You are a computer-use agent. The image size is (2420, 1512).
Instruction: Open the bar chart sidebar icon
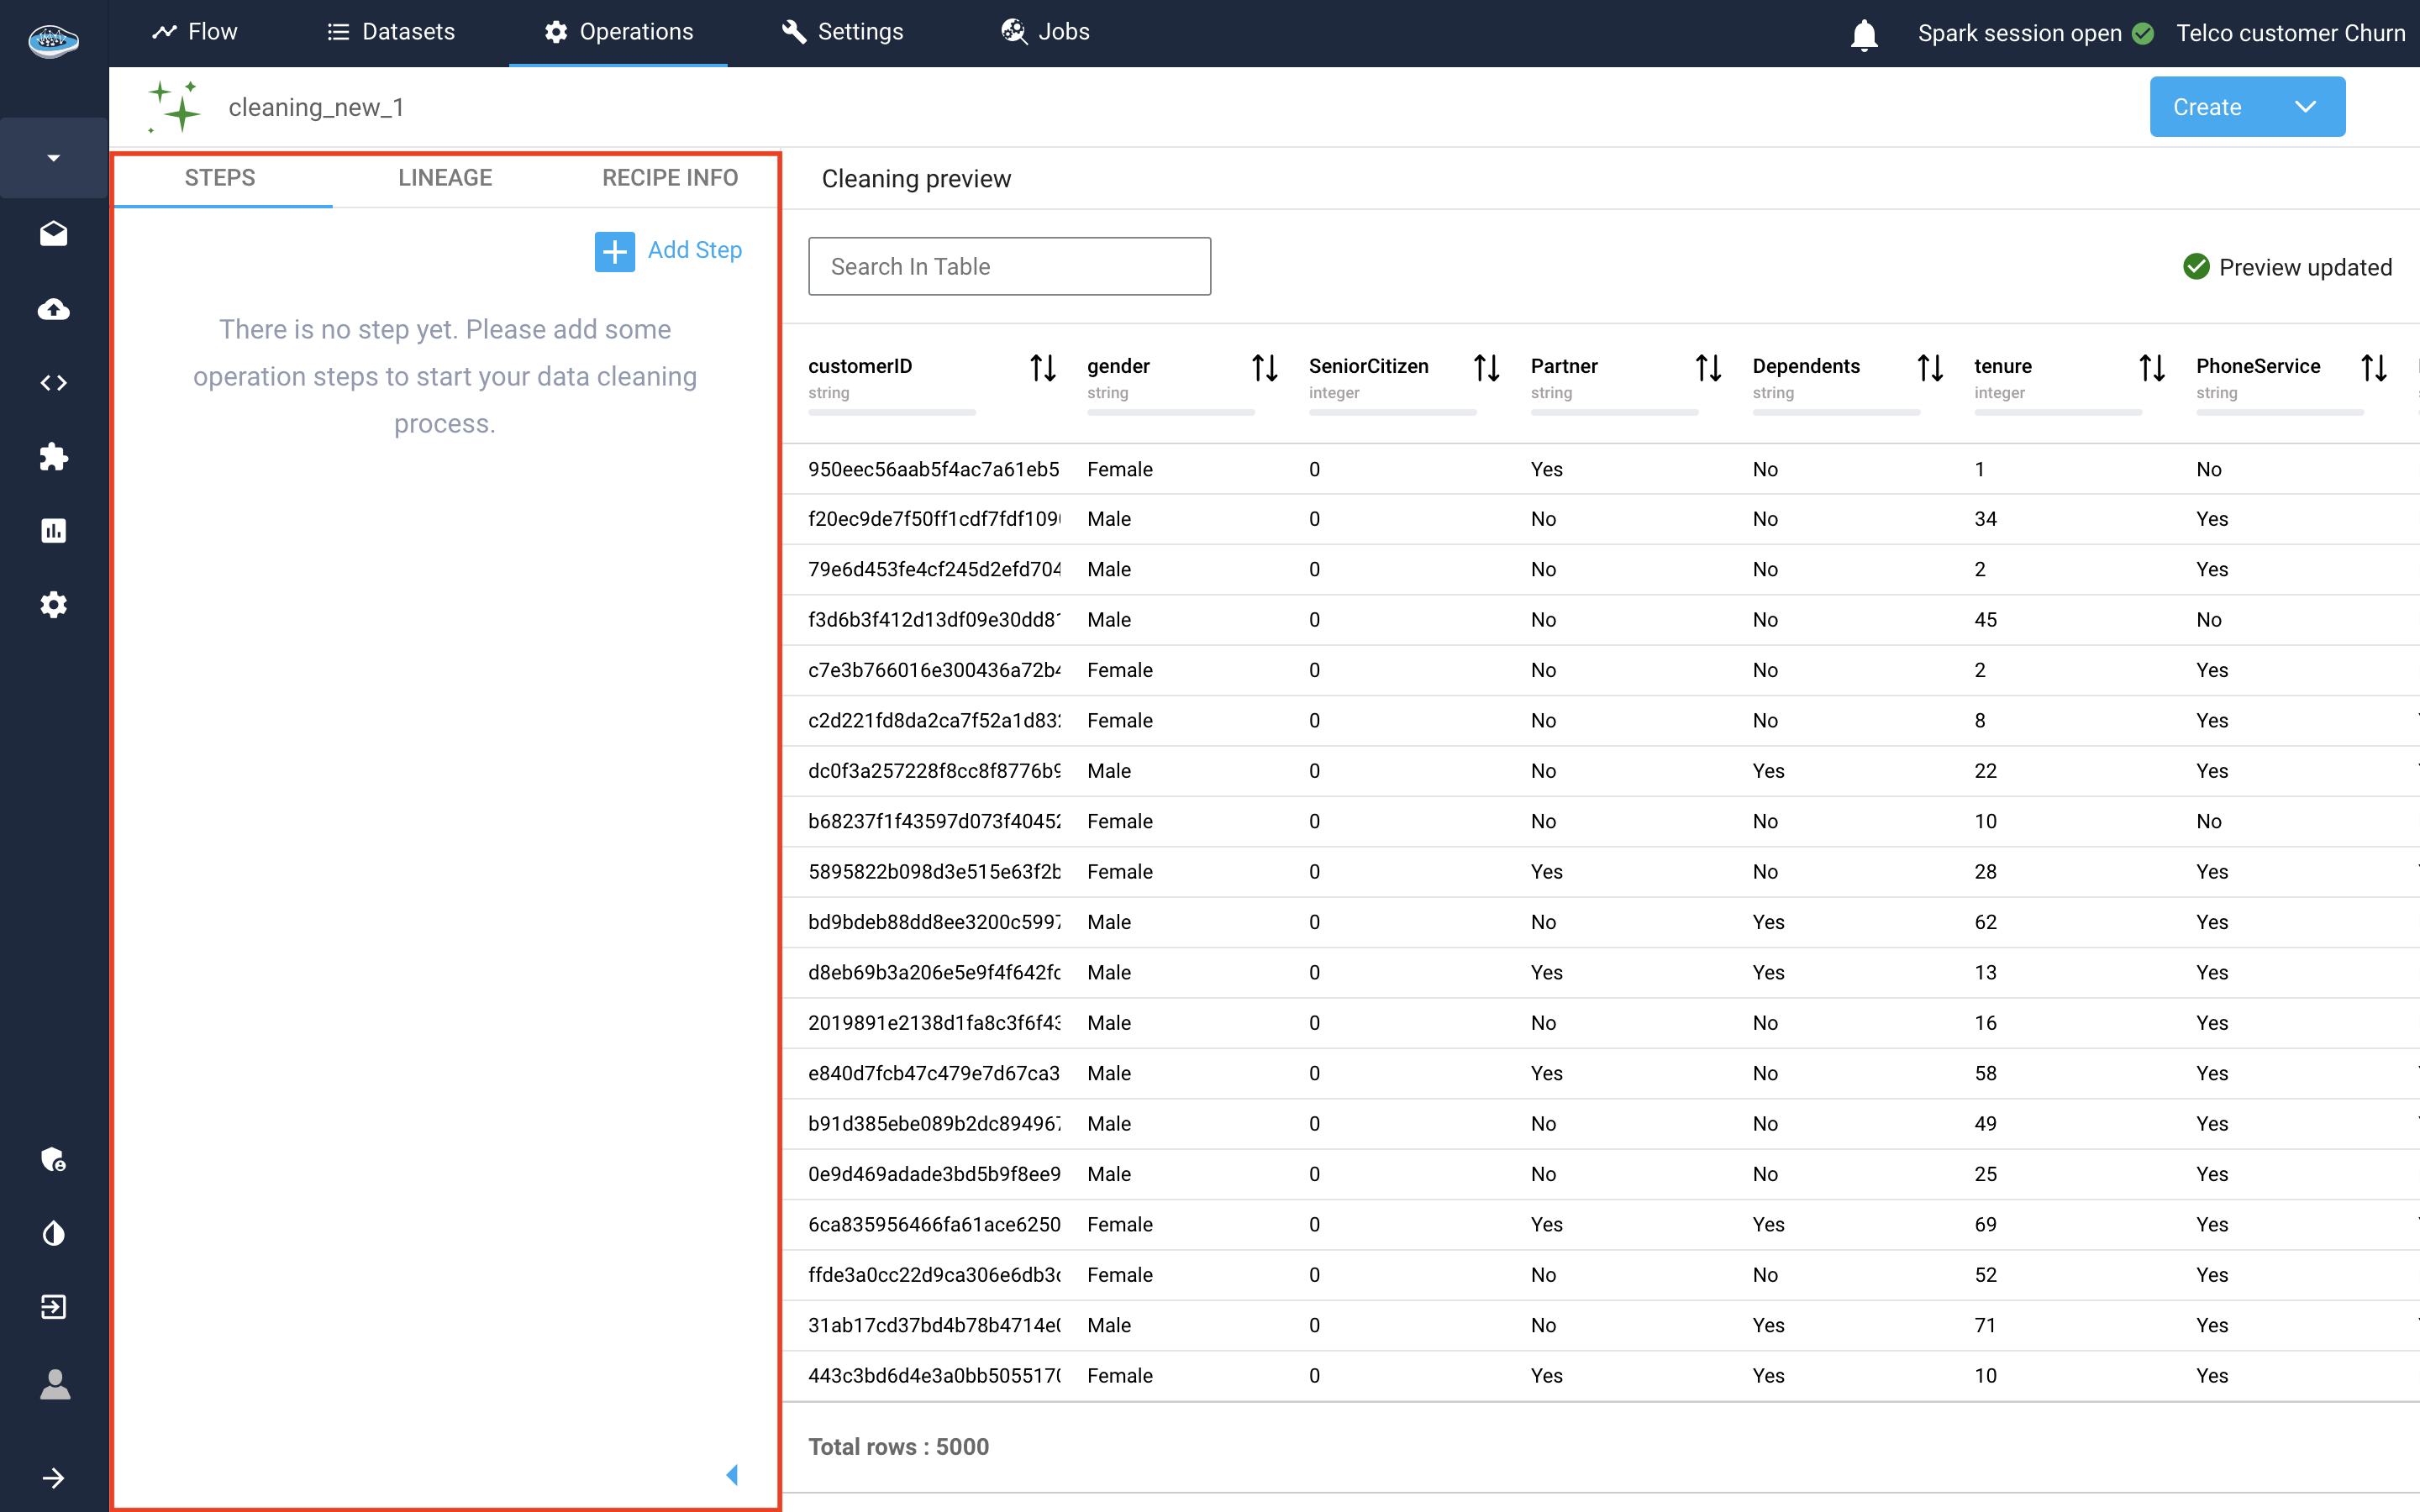coord(53,531)
